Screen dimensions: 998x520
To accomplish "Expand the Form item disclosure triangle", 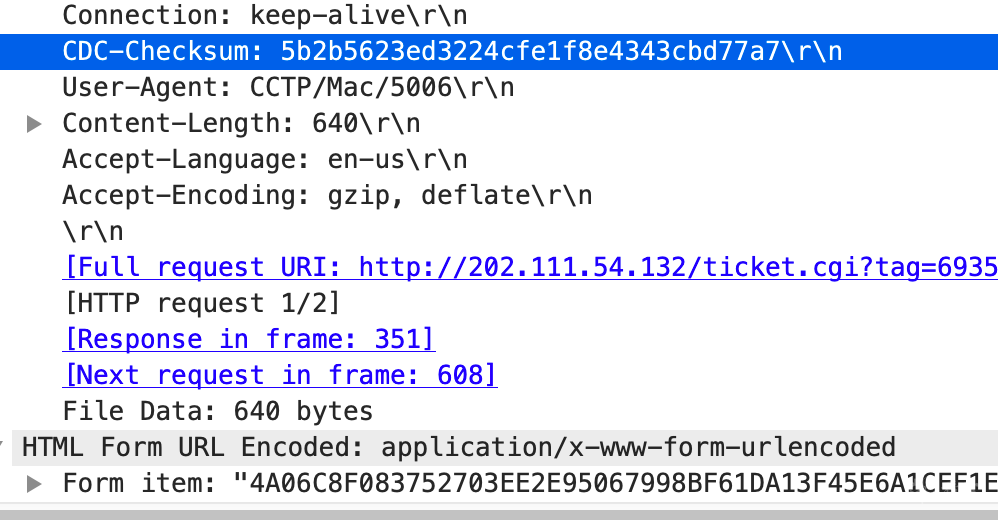I will click(34, 484).
